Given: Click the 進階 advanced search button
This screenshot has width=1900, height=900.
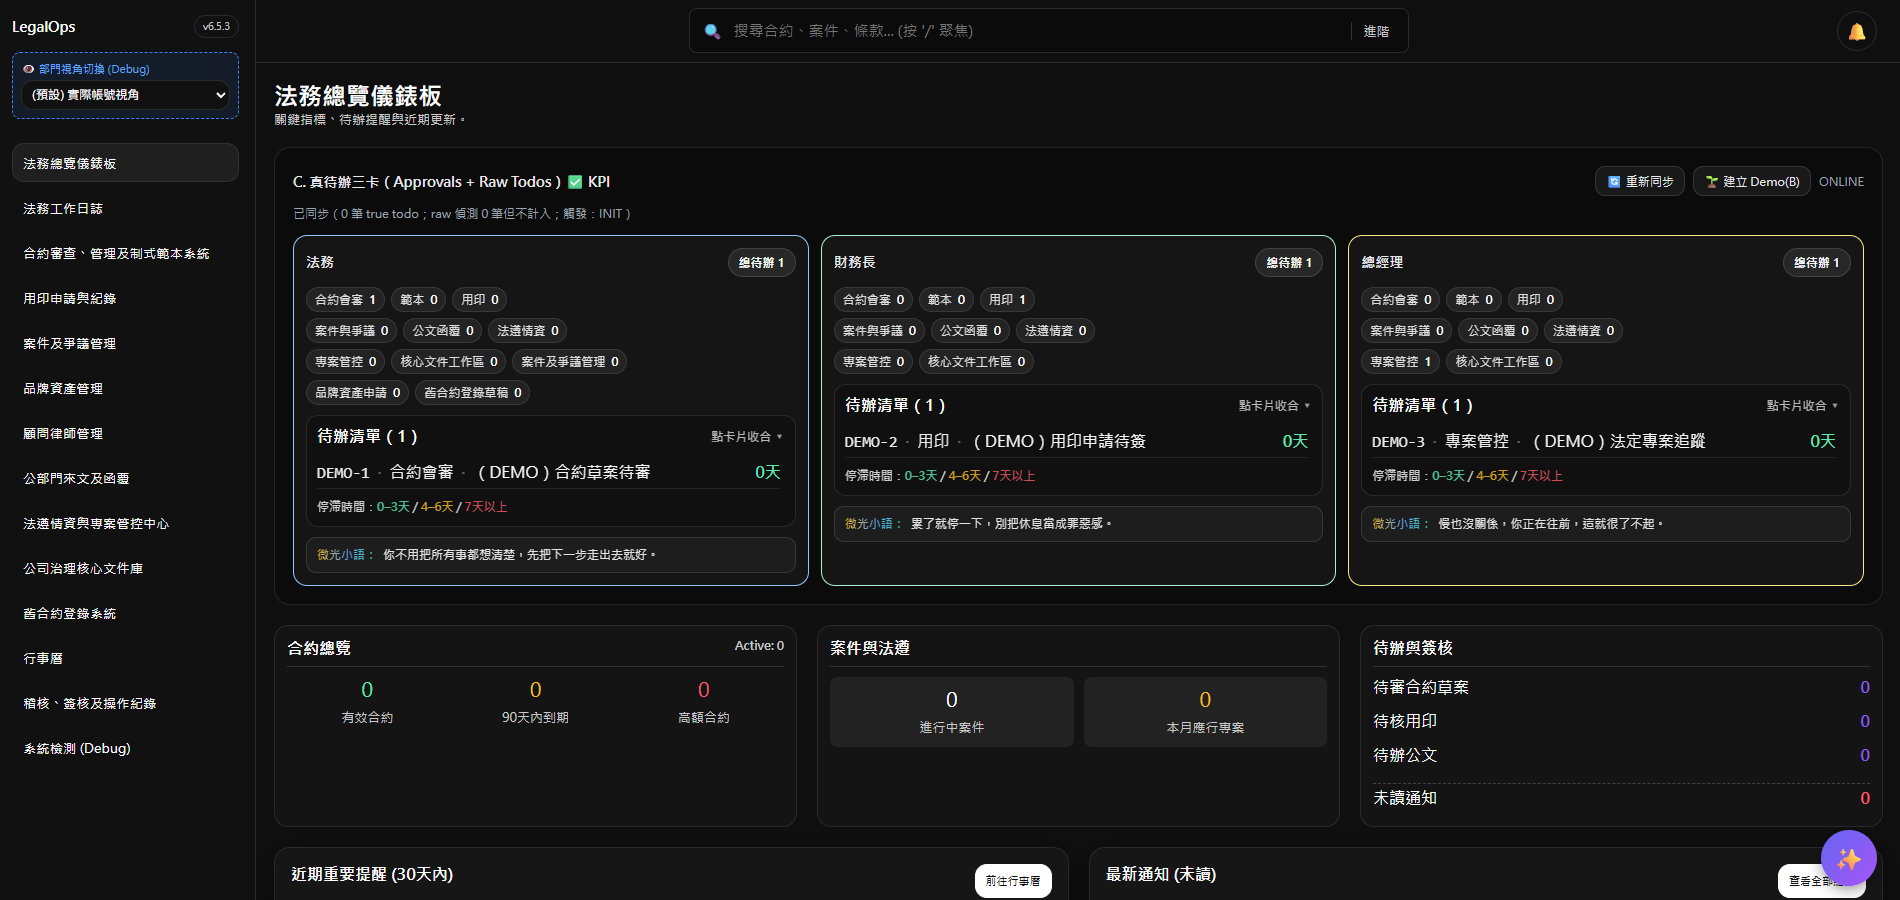Looking at the screenshot, I should (x=1376, y=31).
